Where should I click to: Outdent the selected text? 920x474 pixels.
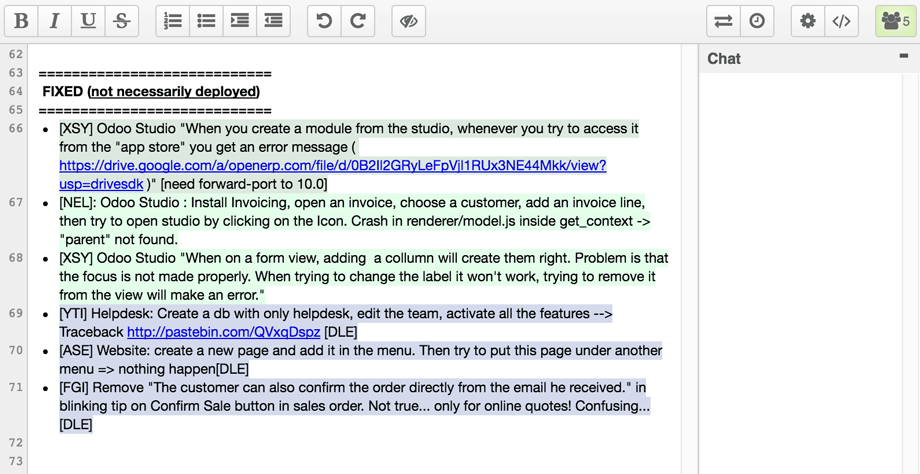point(273,21)
